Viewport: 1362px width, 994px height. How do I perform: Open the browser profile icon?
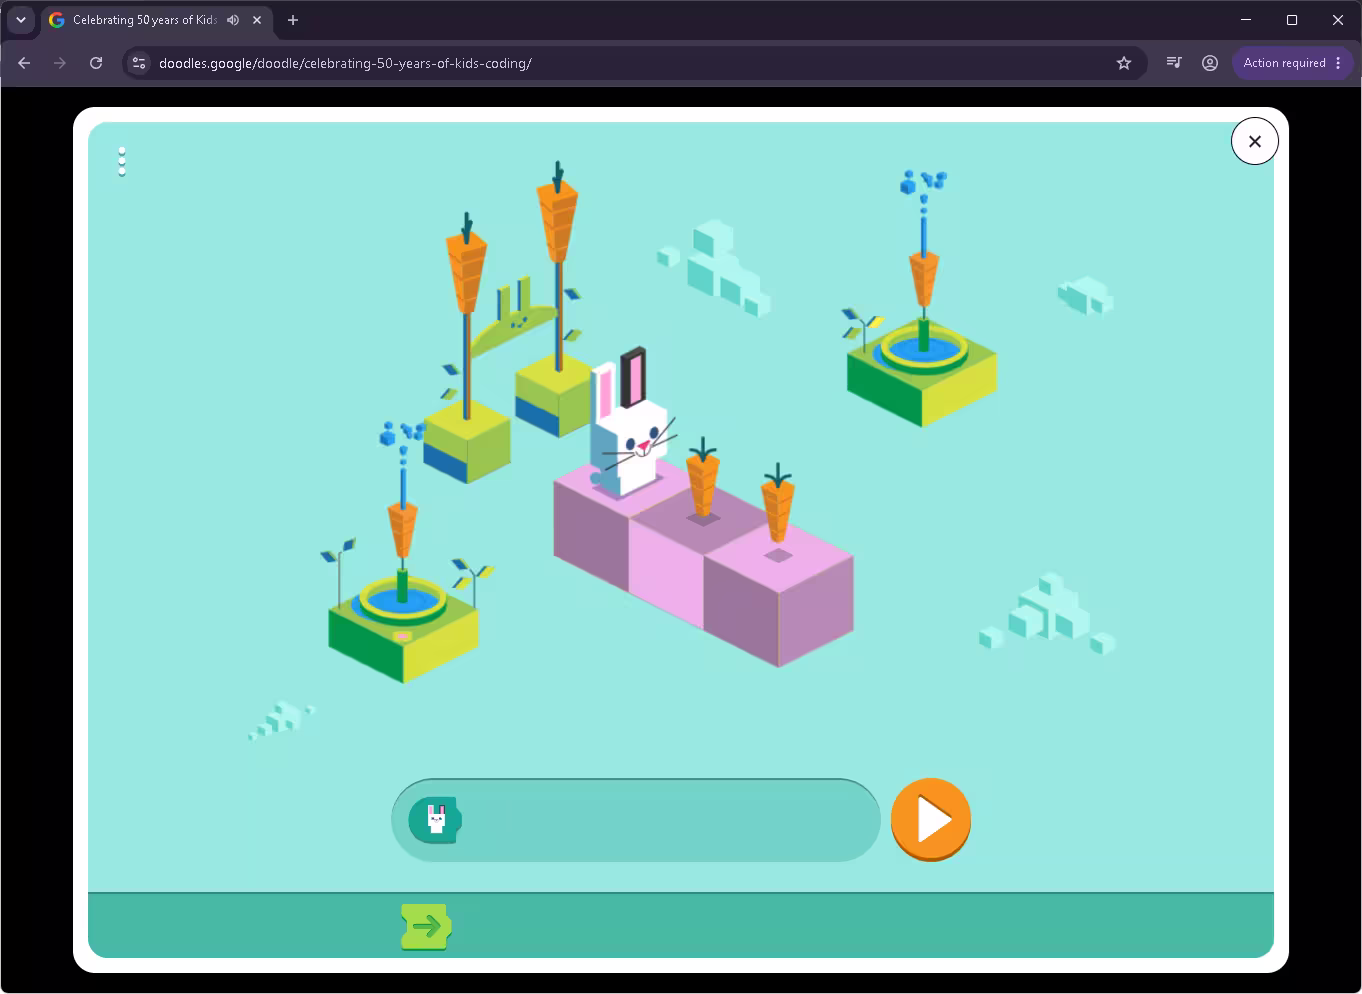tap(1210, 63)
